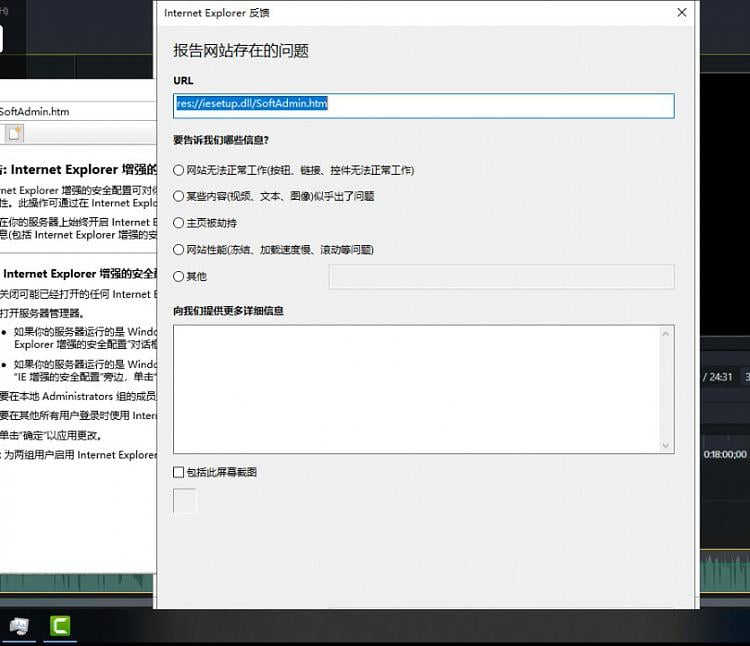
Task: Enable '包括此屏幕截图' checkbox
Action: [178, 472]
